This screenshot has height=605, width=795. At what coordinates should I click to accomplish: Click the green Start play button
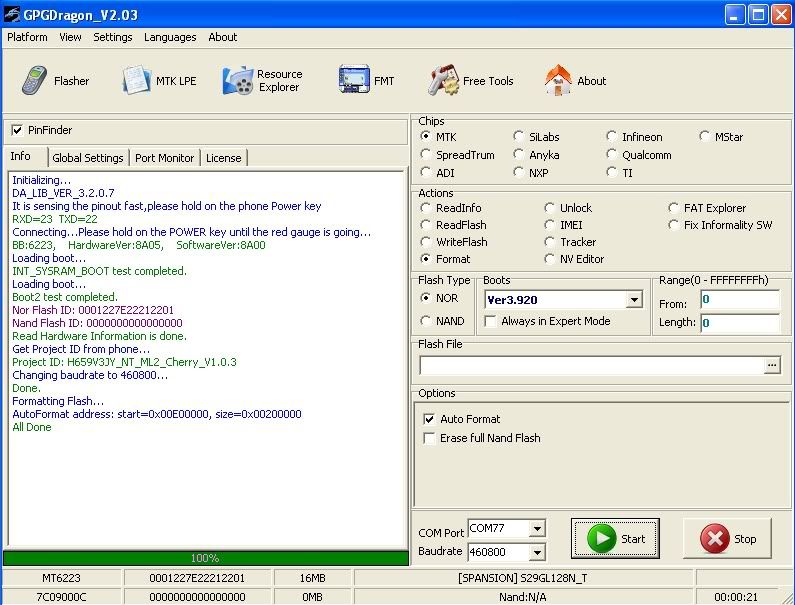point(616,538)
